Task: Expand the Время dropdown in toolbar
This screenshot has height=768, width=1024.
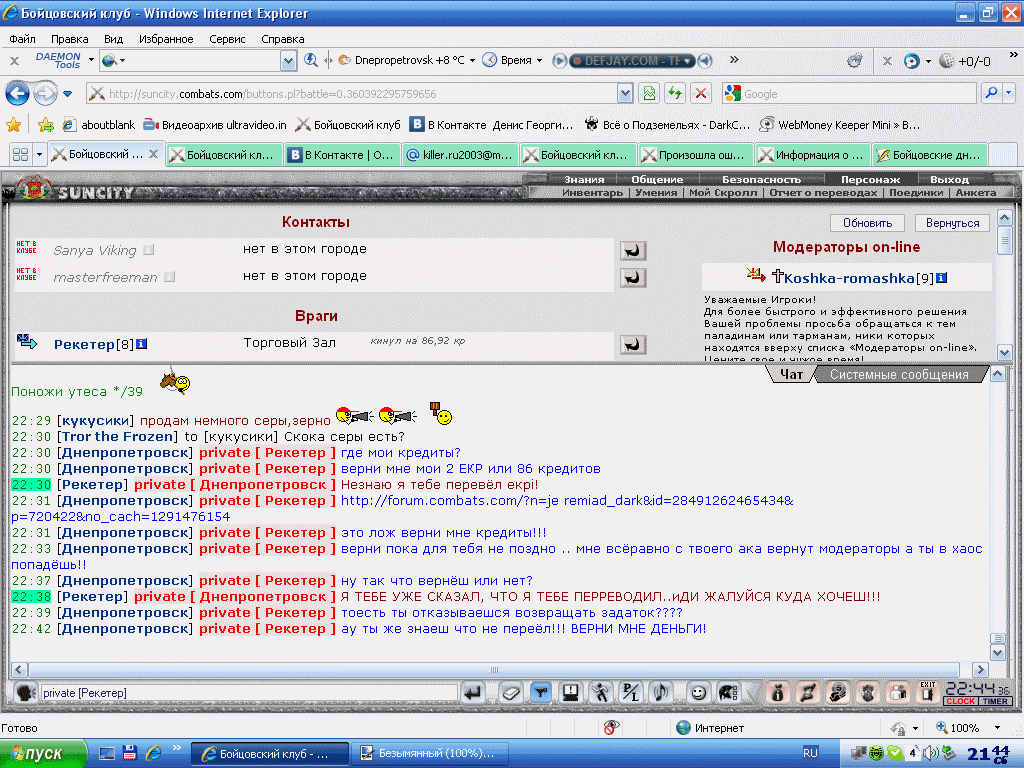Action: pos(539,60)
